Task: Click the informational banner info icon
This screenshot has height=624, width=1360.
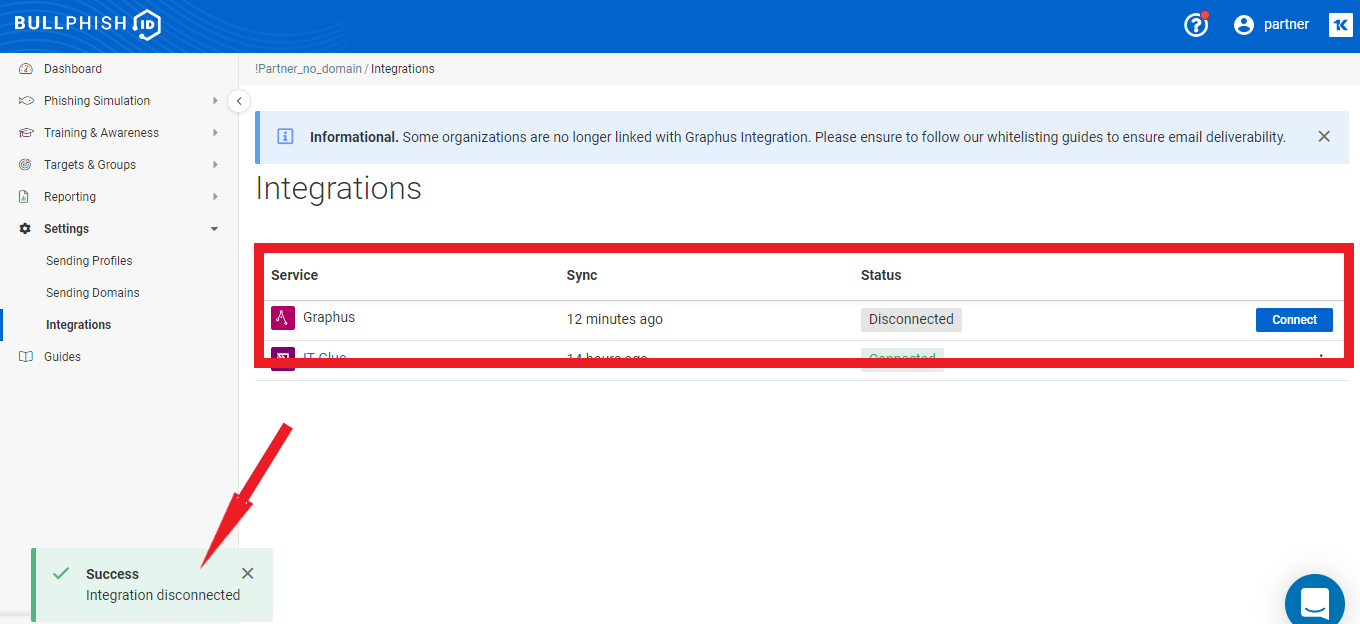Action: [285, 137]
